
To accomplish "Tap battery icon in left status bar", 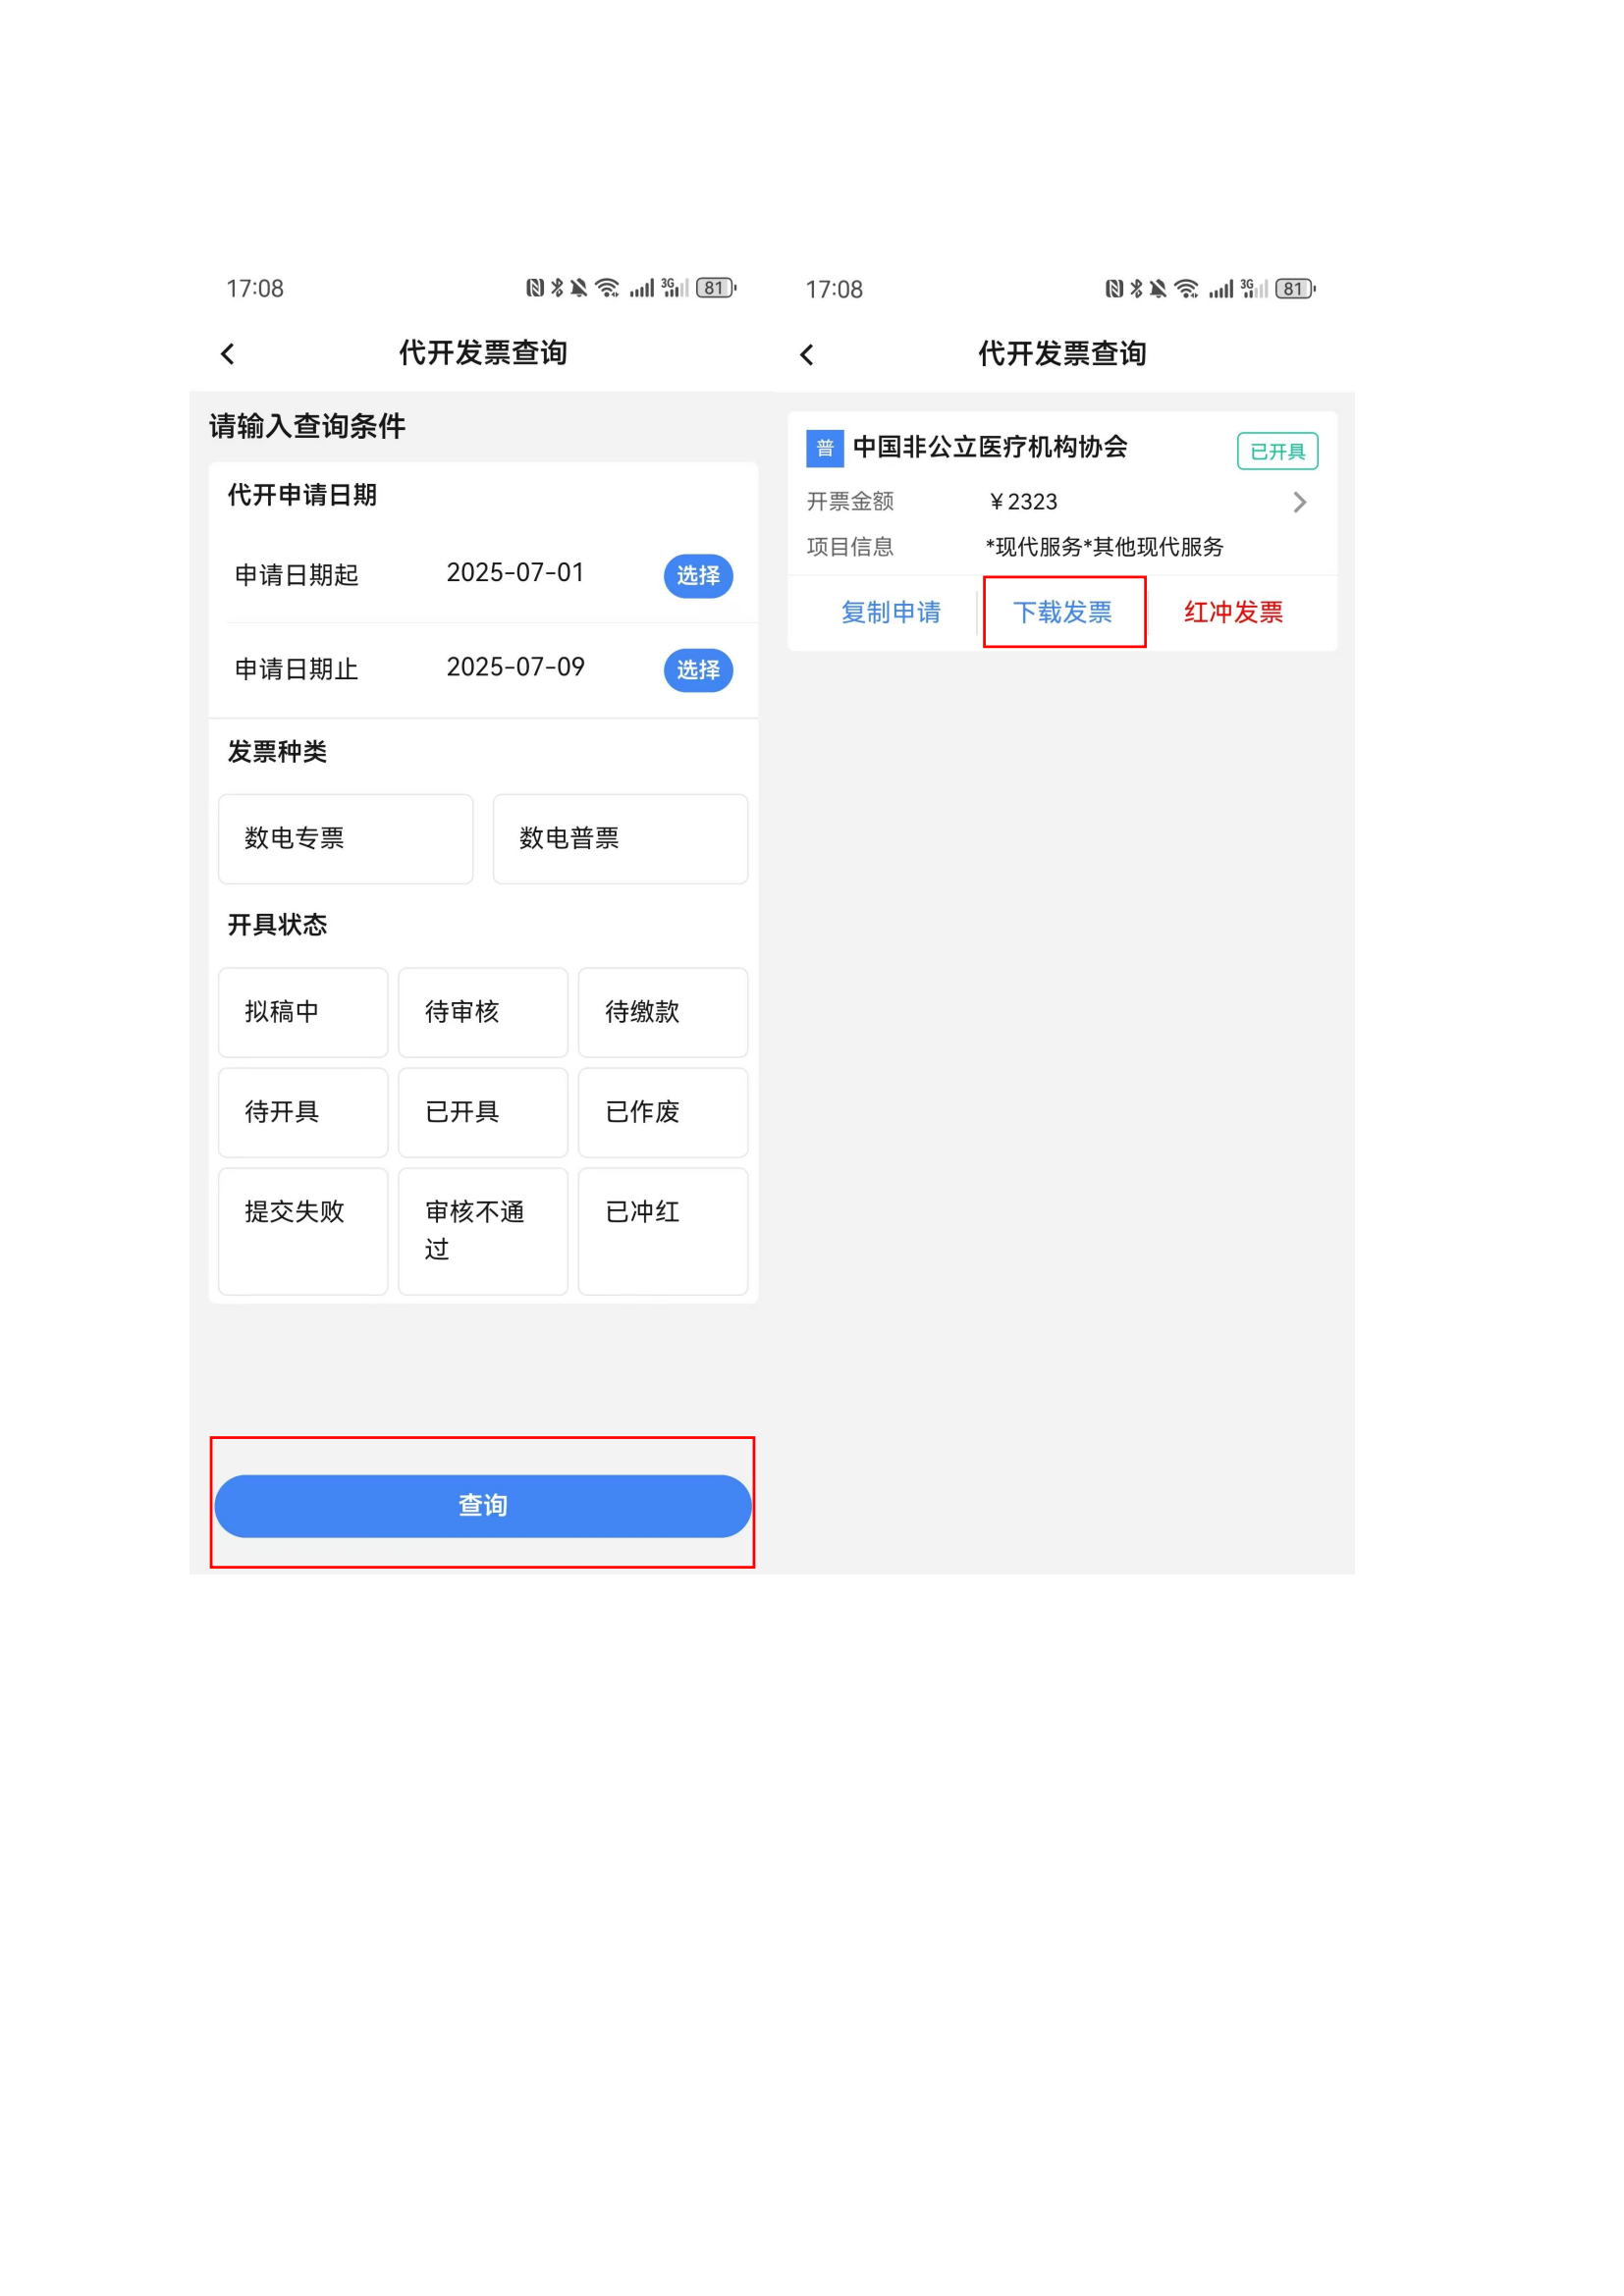I will point(714,288).
